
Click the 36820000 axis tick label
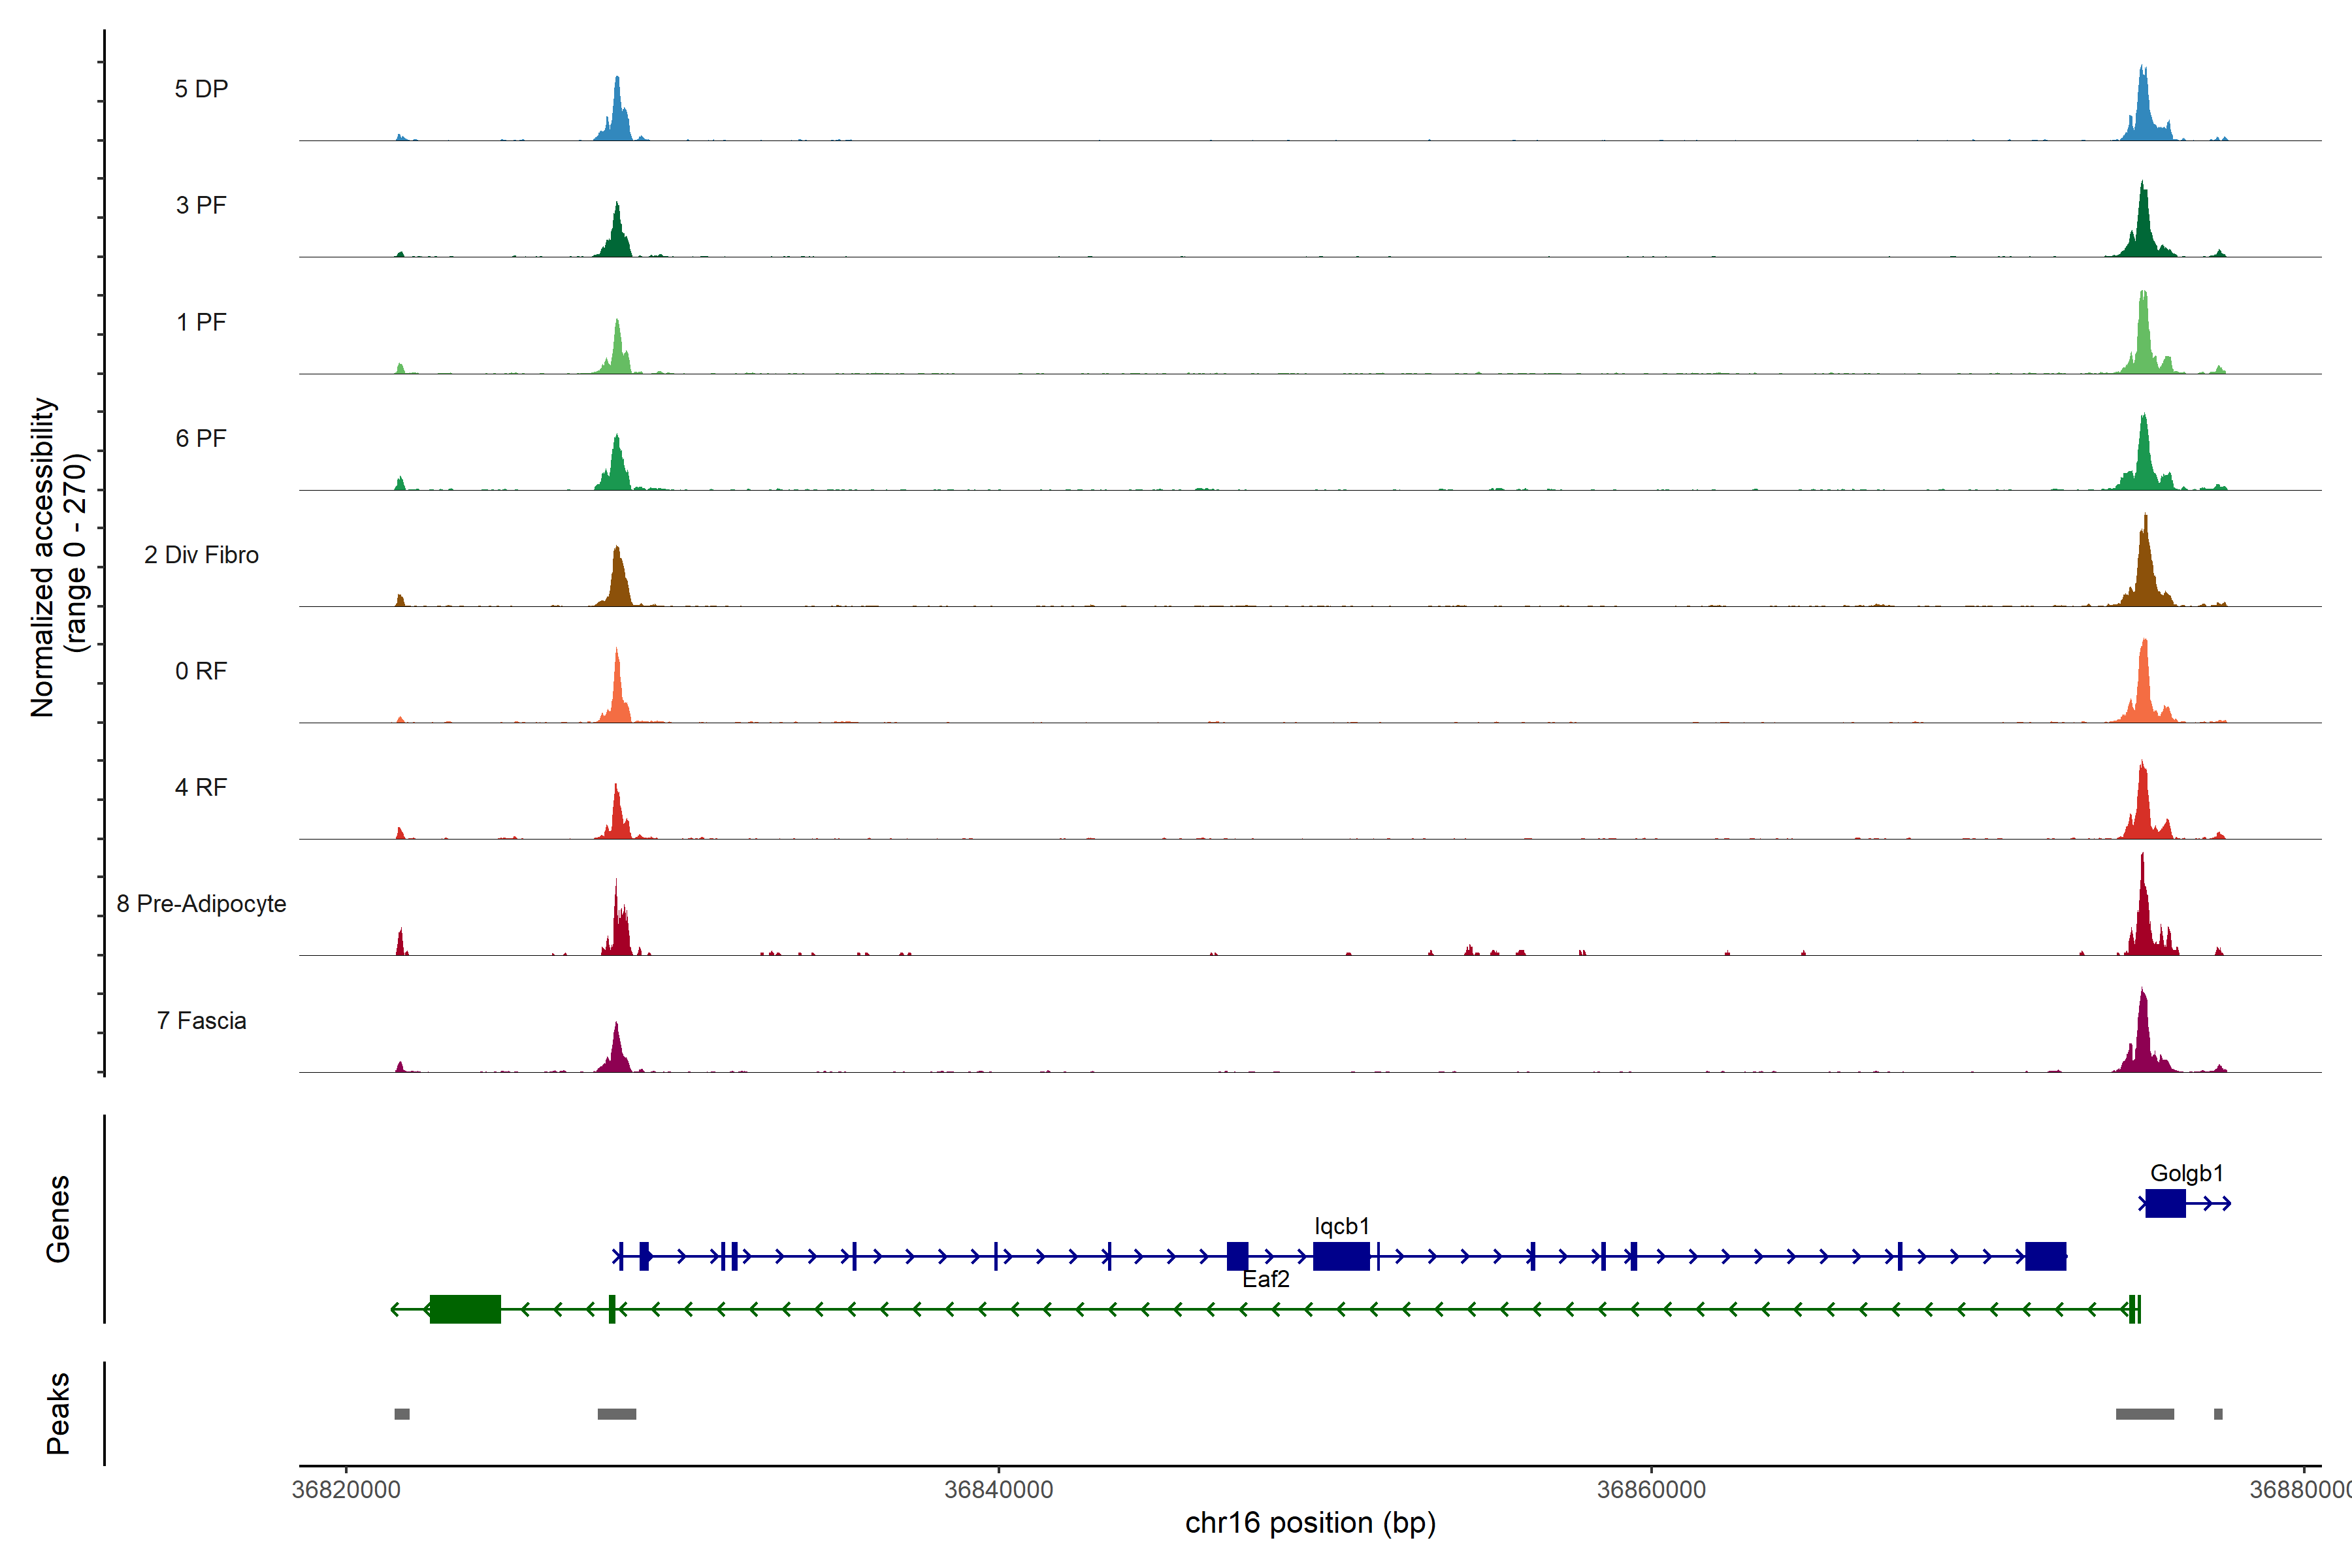point(346,1490)
